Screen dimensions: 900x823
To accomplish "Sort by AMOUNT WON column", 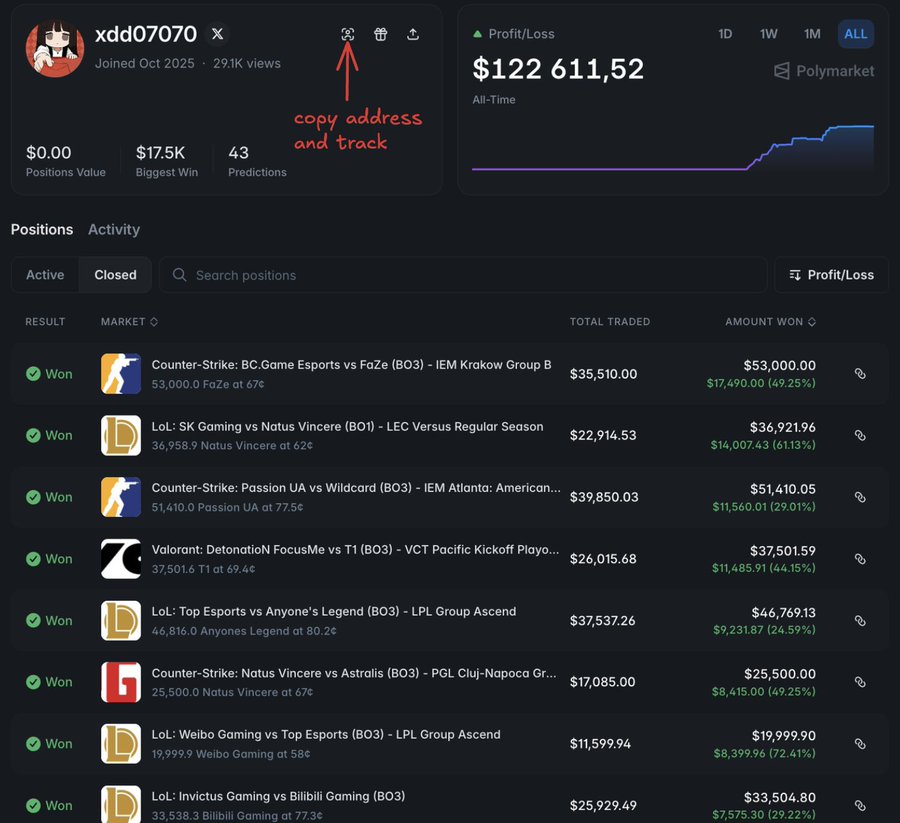I will coord(770,321).
